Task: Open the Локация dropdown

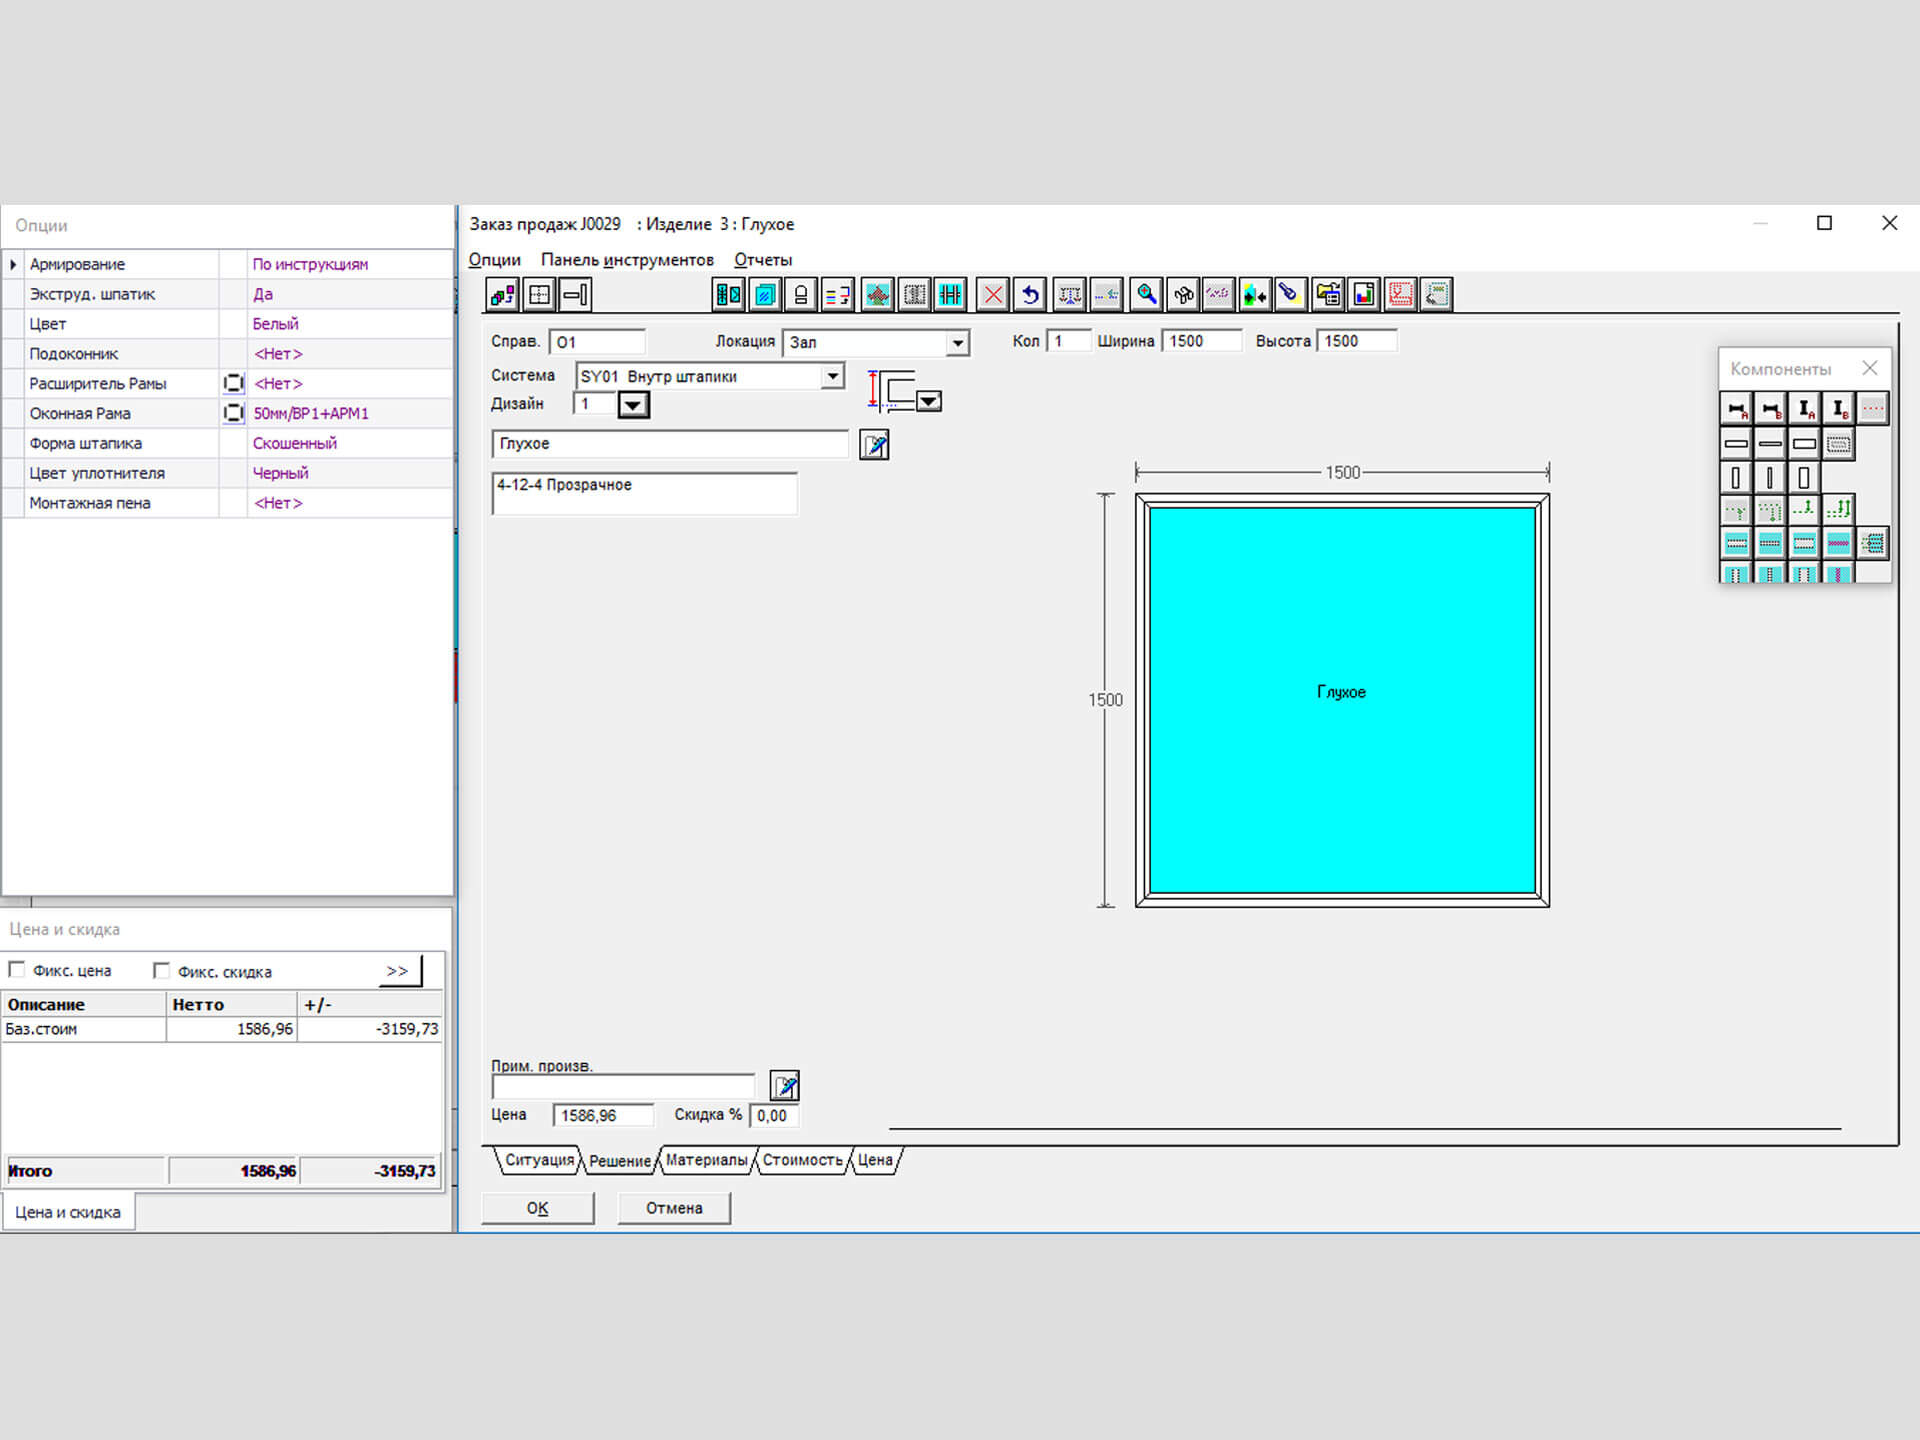Action: [x=957, y=343]
